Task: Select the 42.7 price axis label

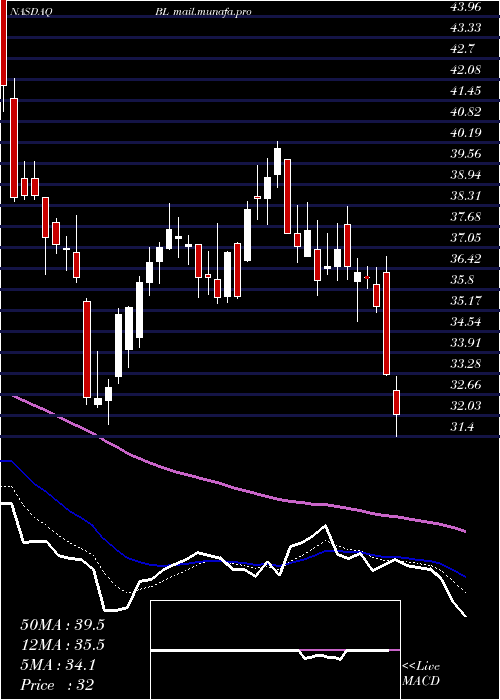Action: tap(462, 49)
